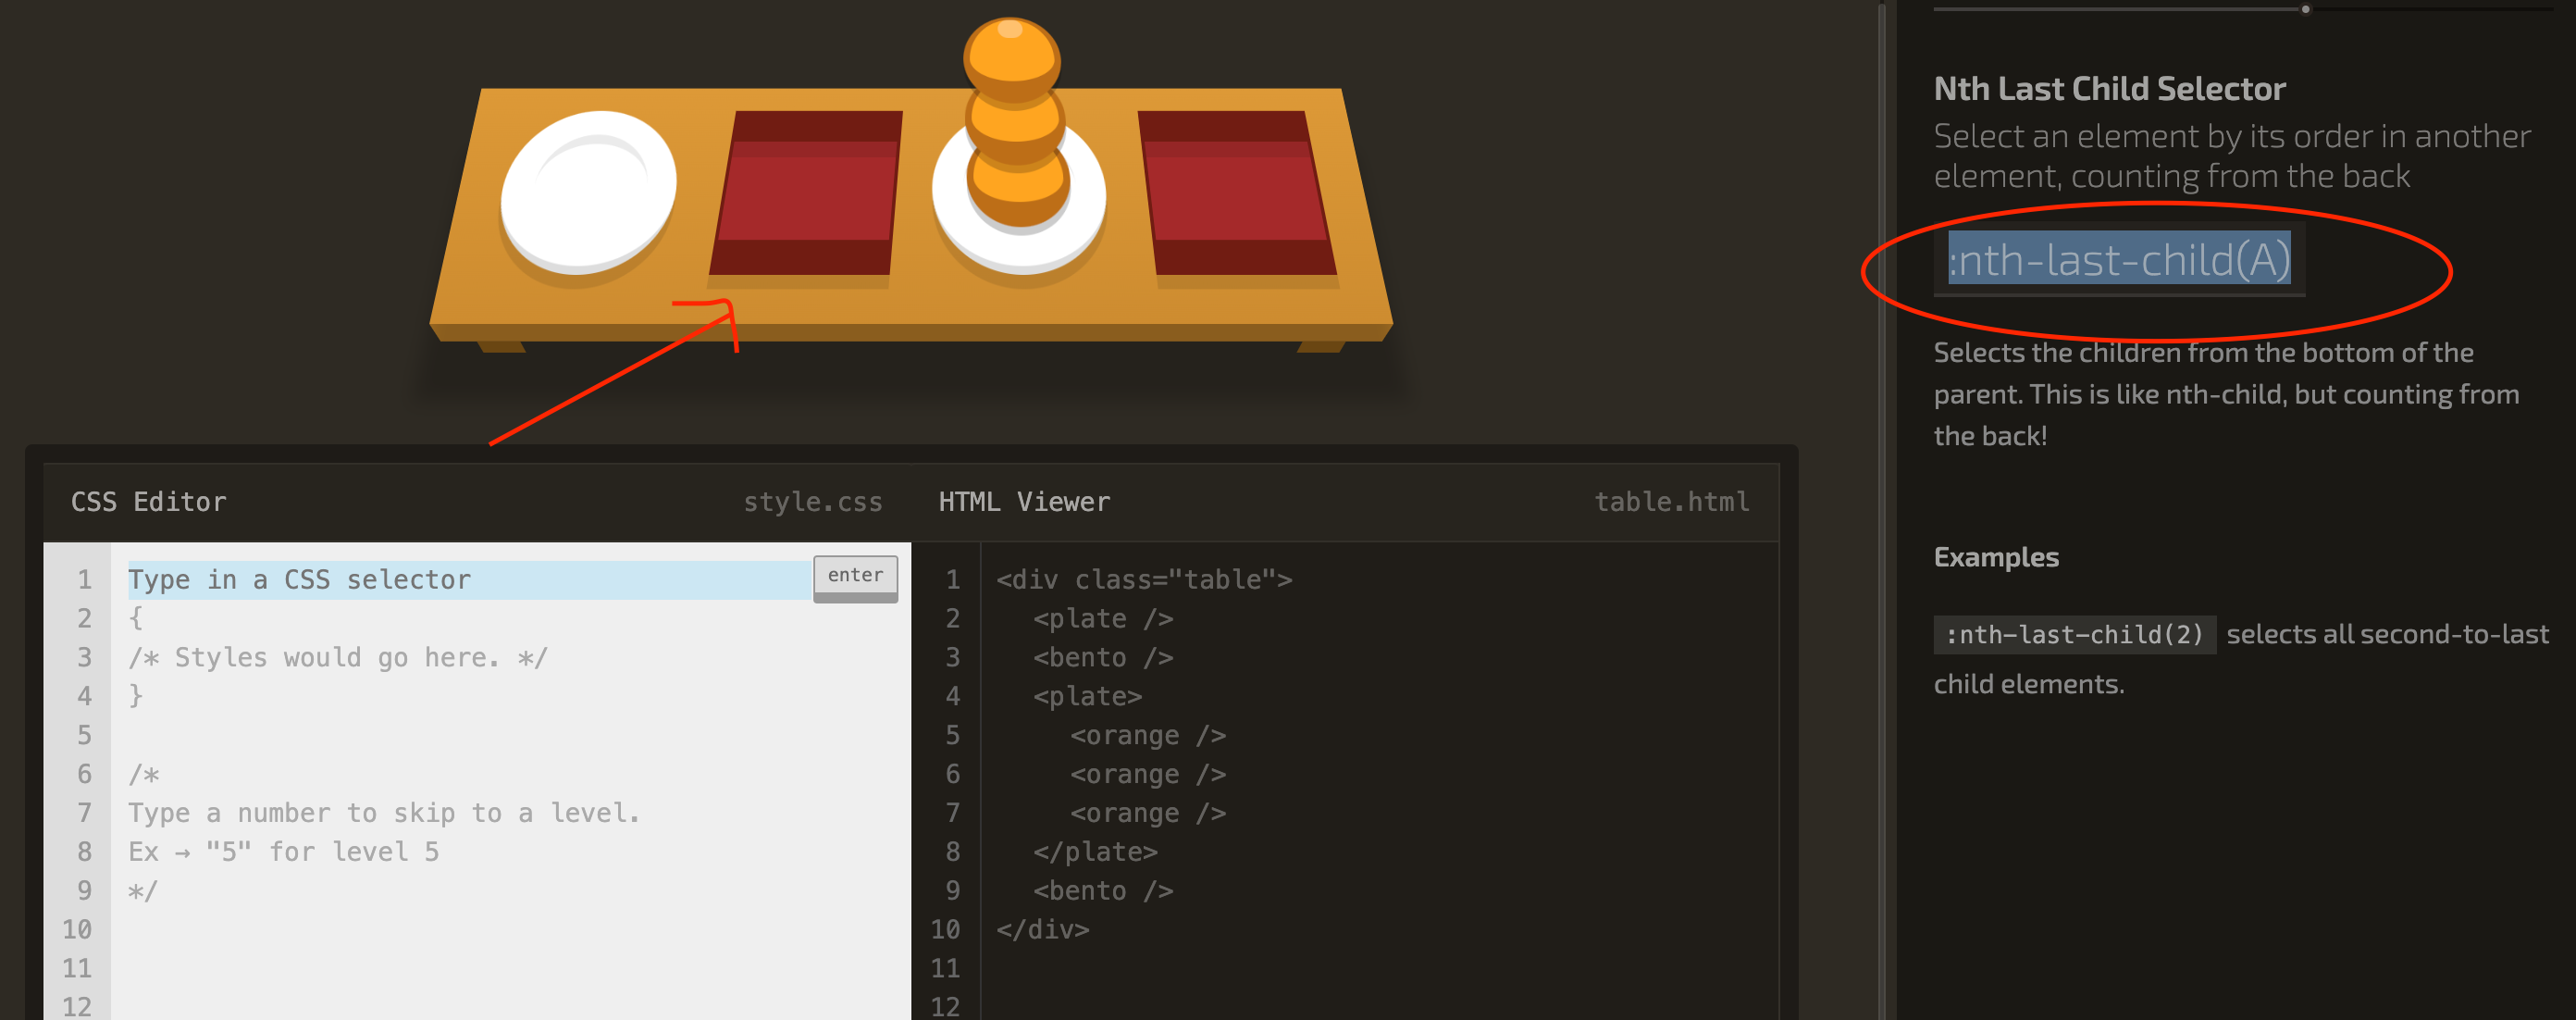
Task: Click the 'Nth Last Child Selector' heading
Action: [2109, 89]
